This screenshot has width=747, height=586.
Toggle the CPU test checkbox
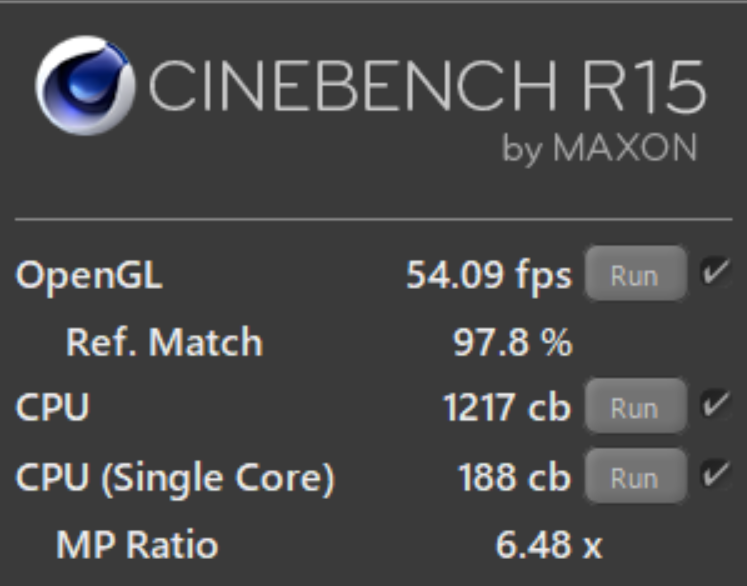click(716, 404)
